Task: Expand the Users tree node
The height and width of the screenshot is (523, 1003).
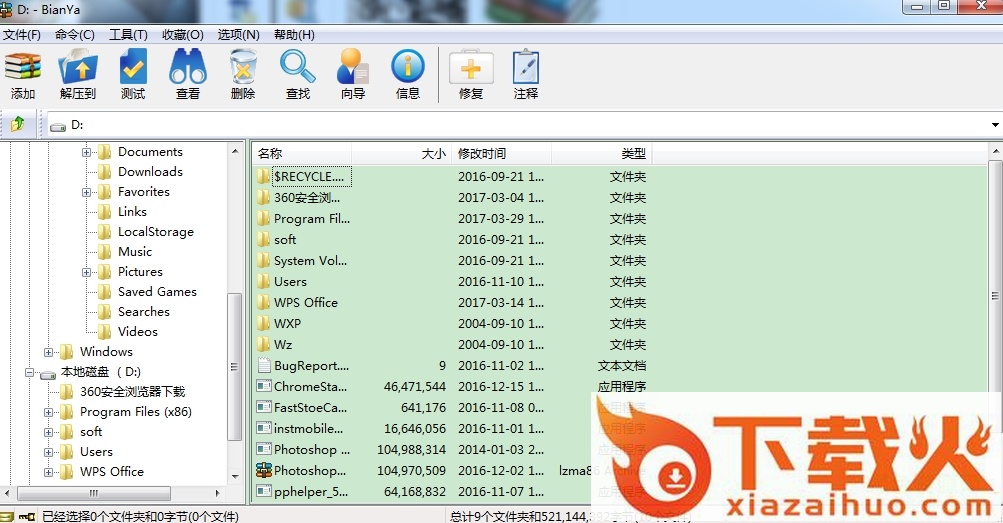Action: (x=48, y=452)
